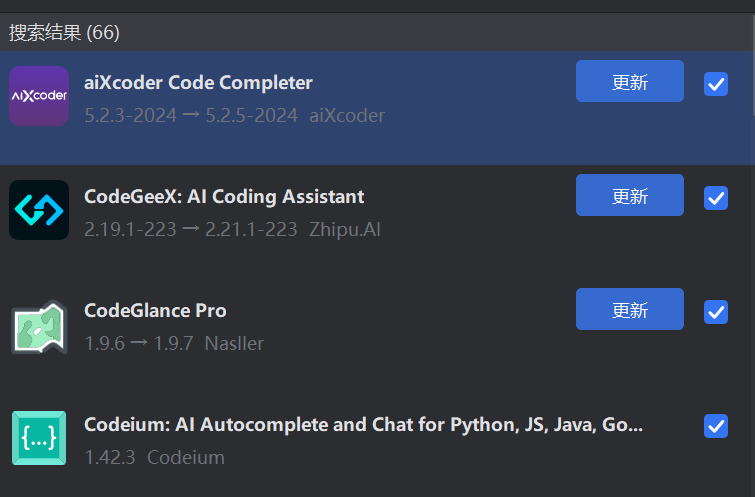This screenshot has width=755, height=497.
Task: Select the CodeGeeX: AI Coding Assistant entry
Action: 224,196
